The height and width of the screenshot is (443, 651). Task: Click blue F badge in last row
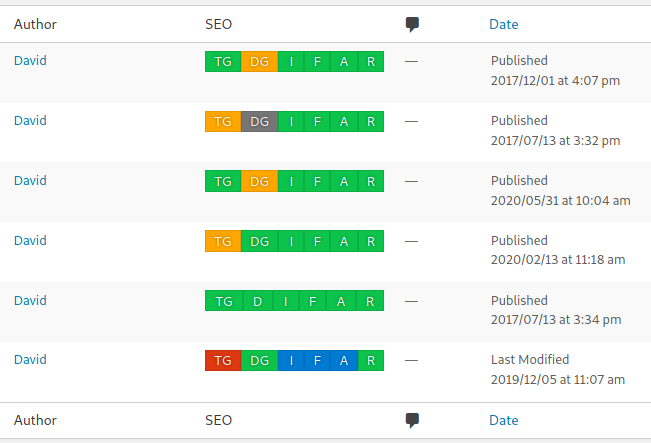[317, 360]
